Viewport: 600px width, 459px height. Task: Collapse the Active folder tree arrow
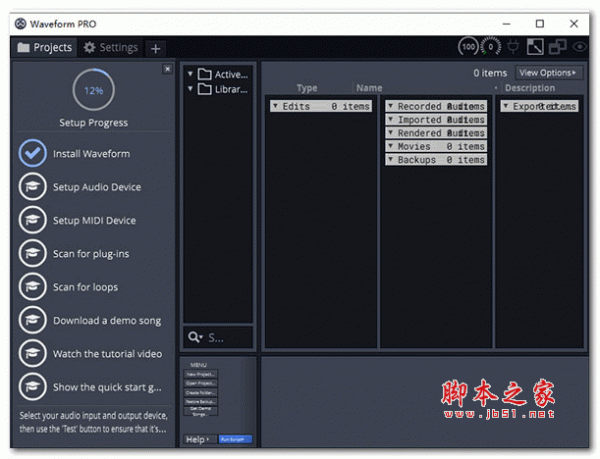click(190, 73)
